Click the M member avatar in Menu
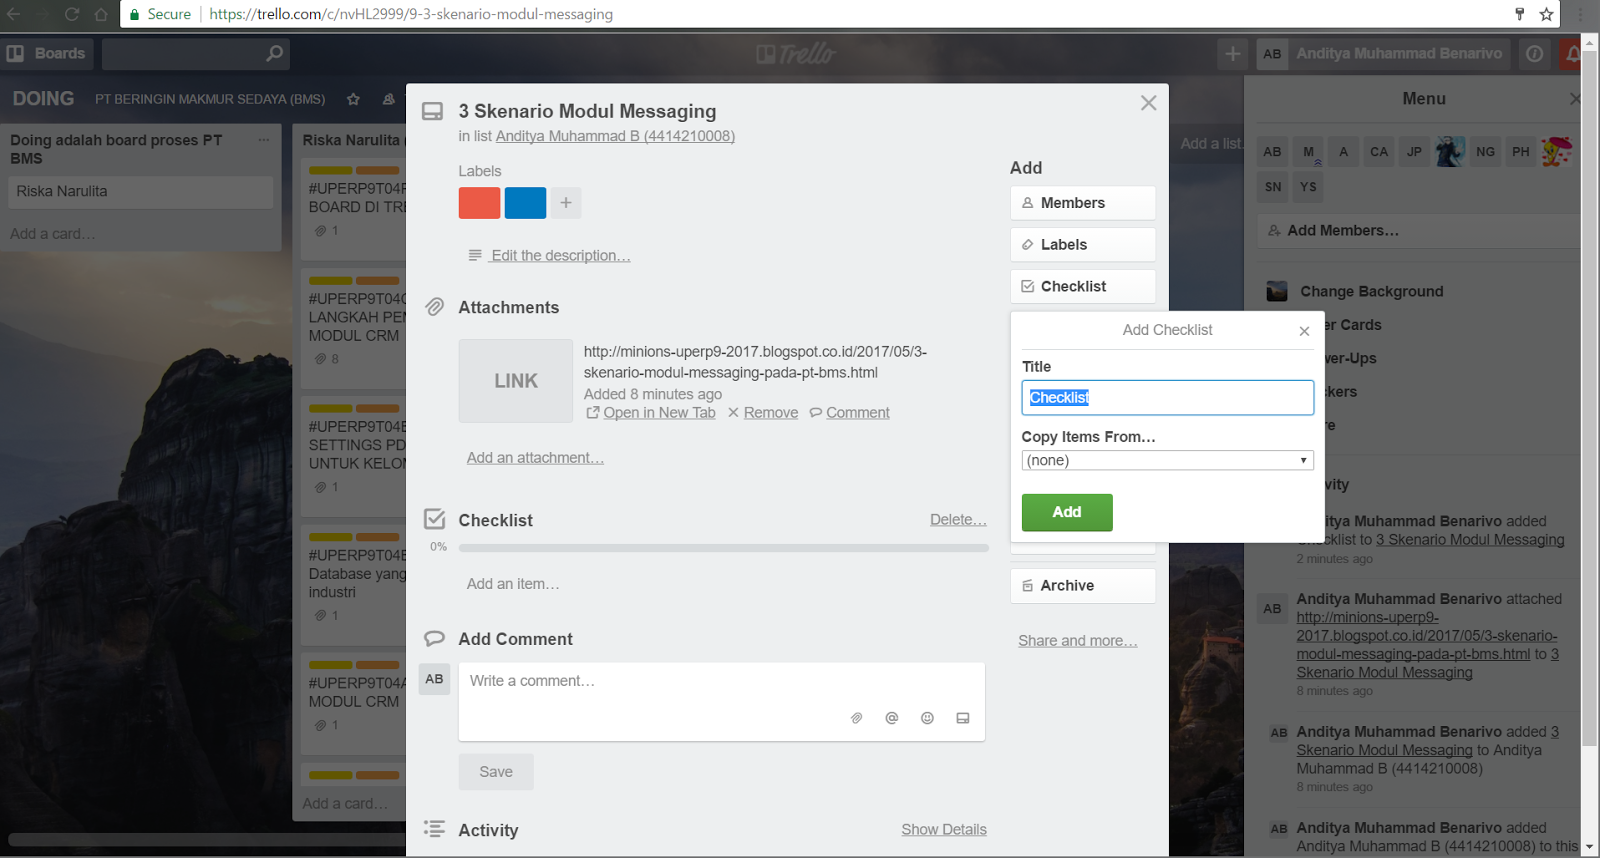Image resolution: width=1600 pixels, height=858 pixels. point(1308,152)
